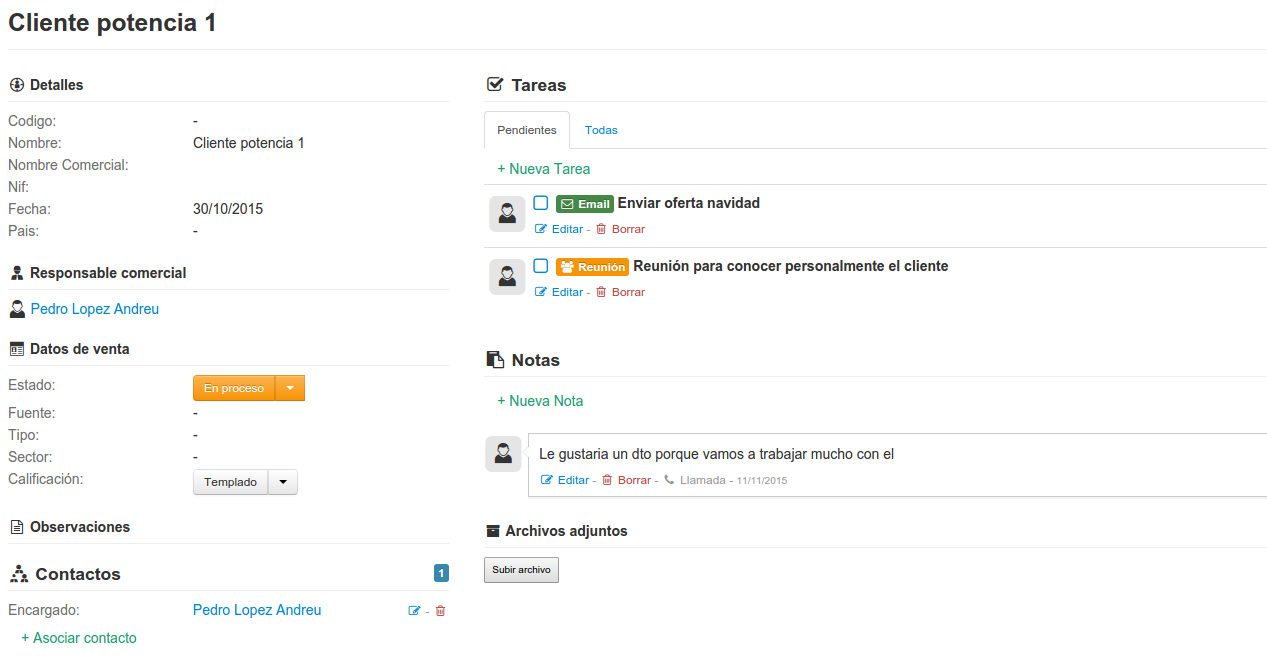Click avatar icon beside Pedro Lopez Andreu responsable
The image size is (1267, 658).
(16, 309)
